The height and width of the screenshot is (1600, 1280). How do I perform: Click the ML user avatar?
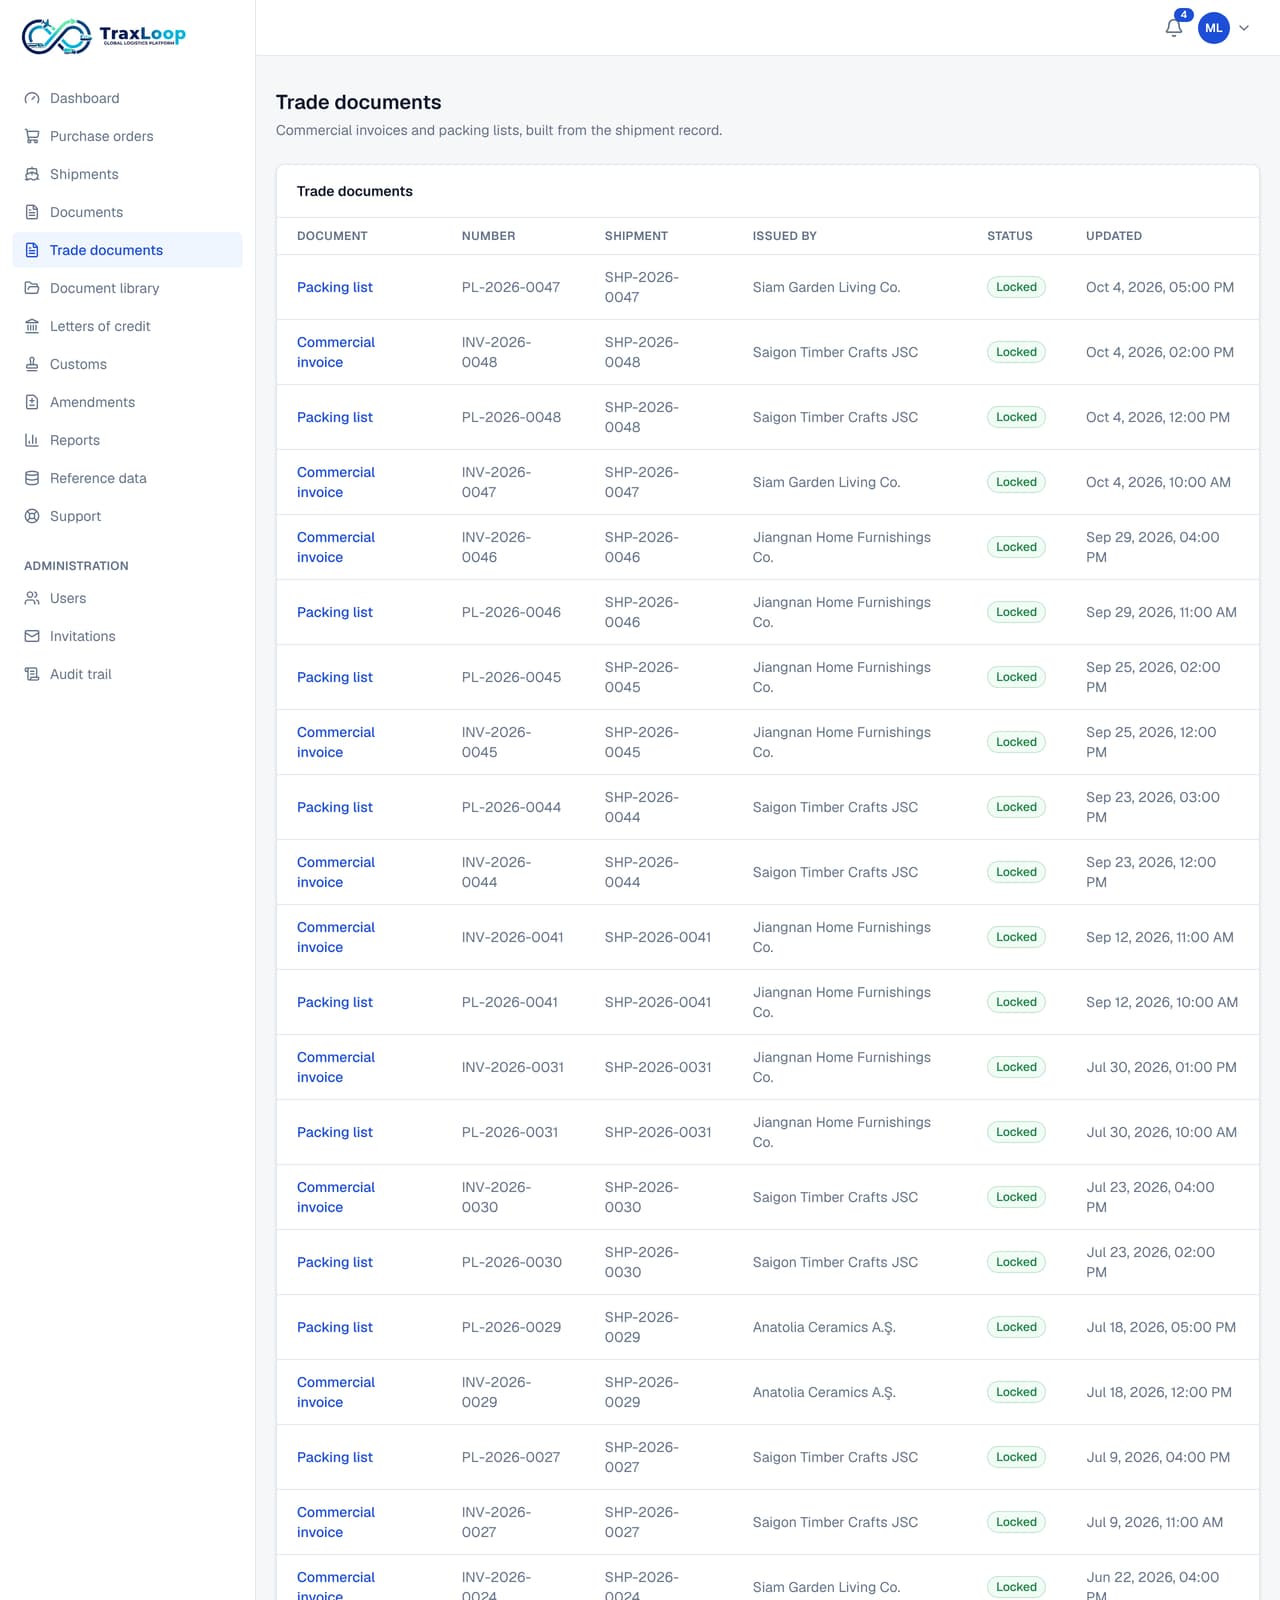[x=1214, y=28]
